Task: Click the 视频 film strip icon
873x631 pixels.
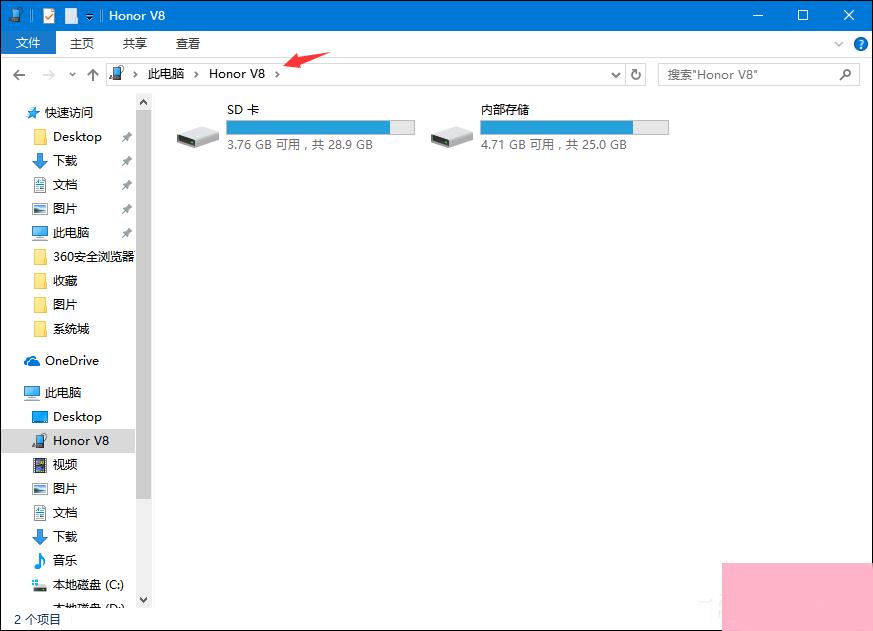Action: [x=40, y=464]
